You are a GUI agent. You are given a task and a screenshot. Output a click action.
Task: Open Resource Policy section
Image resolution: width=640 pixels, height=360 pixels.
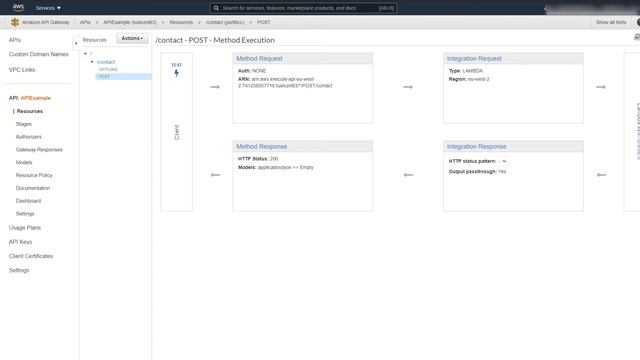tap(34, 175)
